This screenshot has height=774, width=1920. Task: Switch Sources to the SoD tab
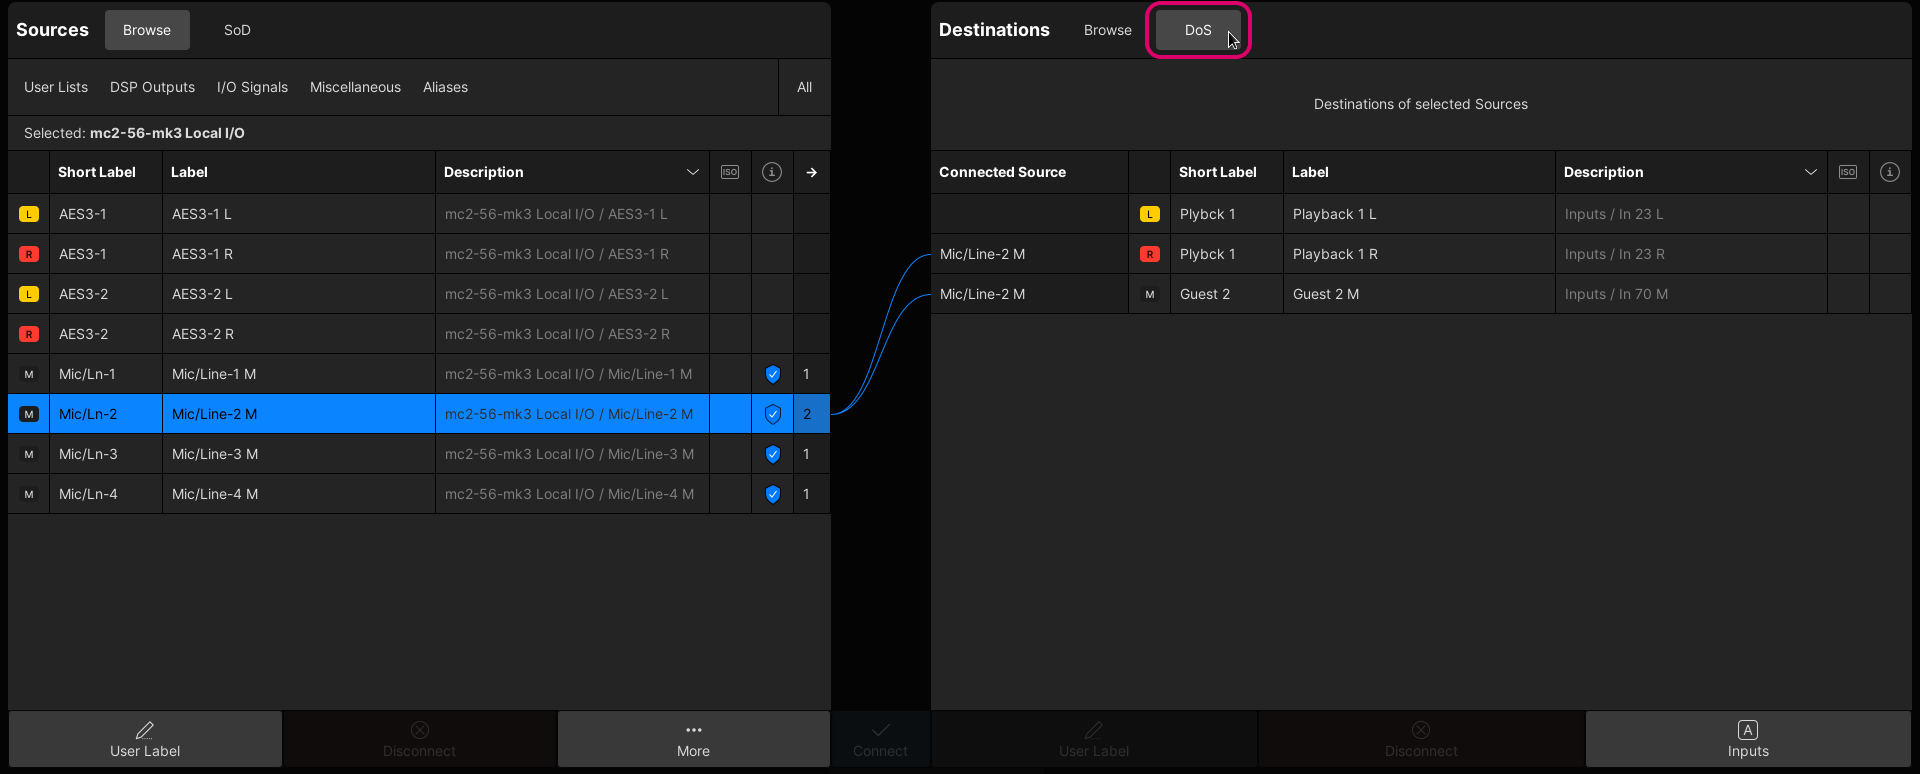tap(237, 30)
